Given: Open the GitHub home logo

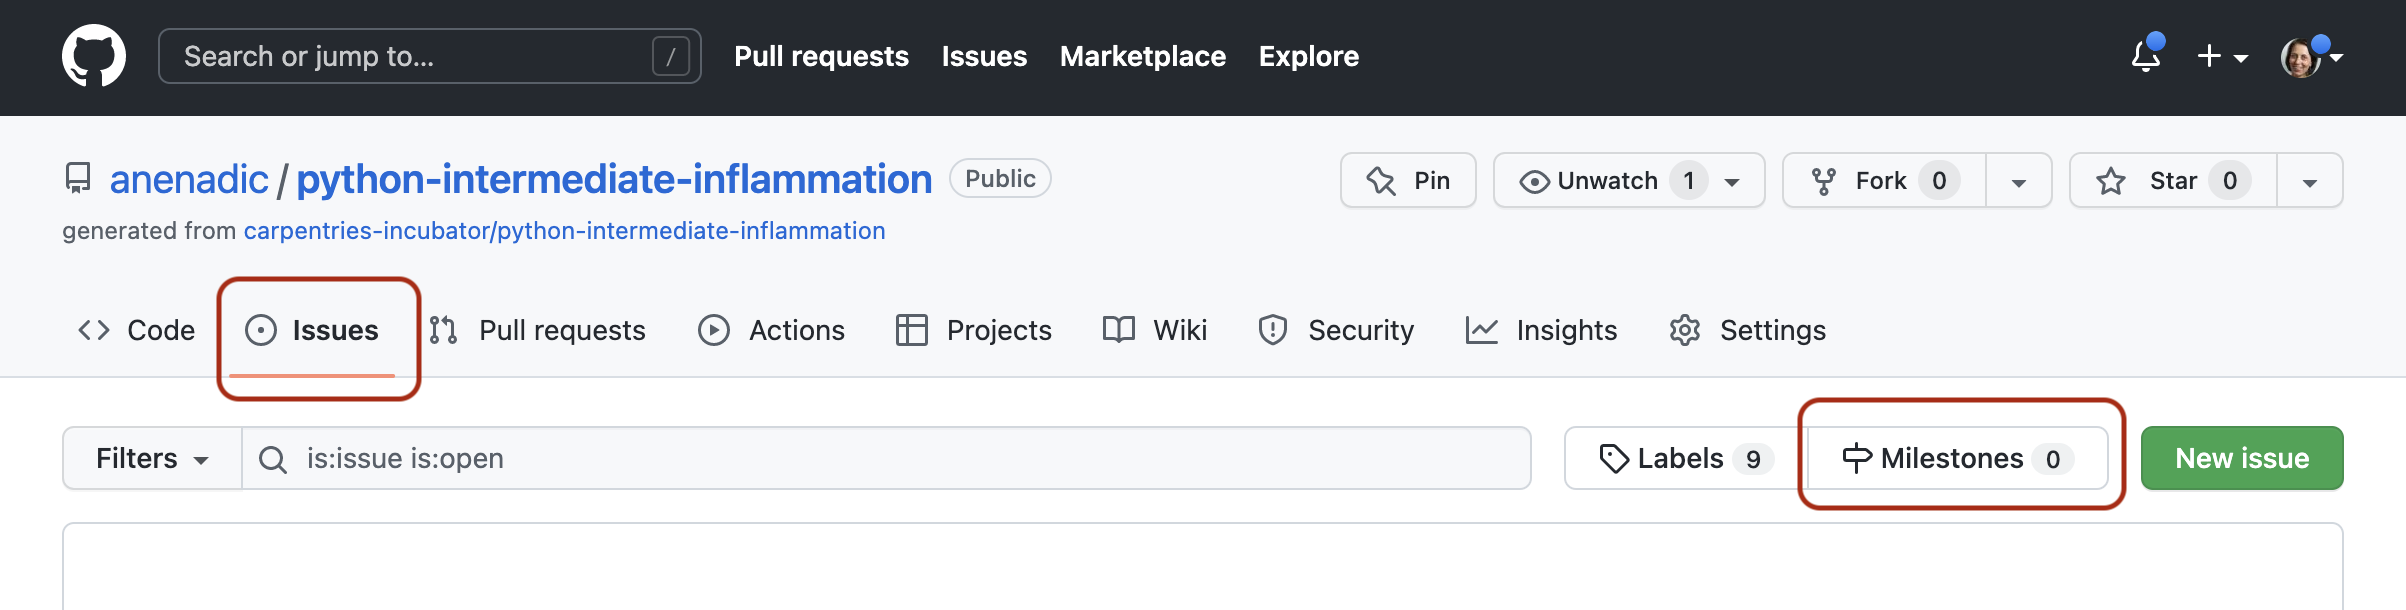Looking at the screenshot, I should pyautogui.click(x=94, y=56).
